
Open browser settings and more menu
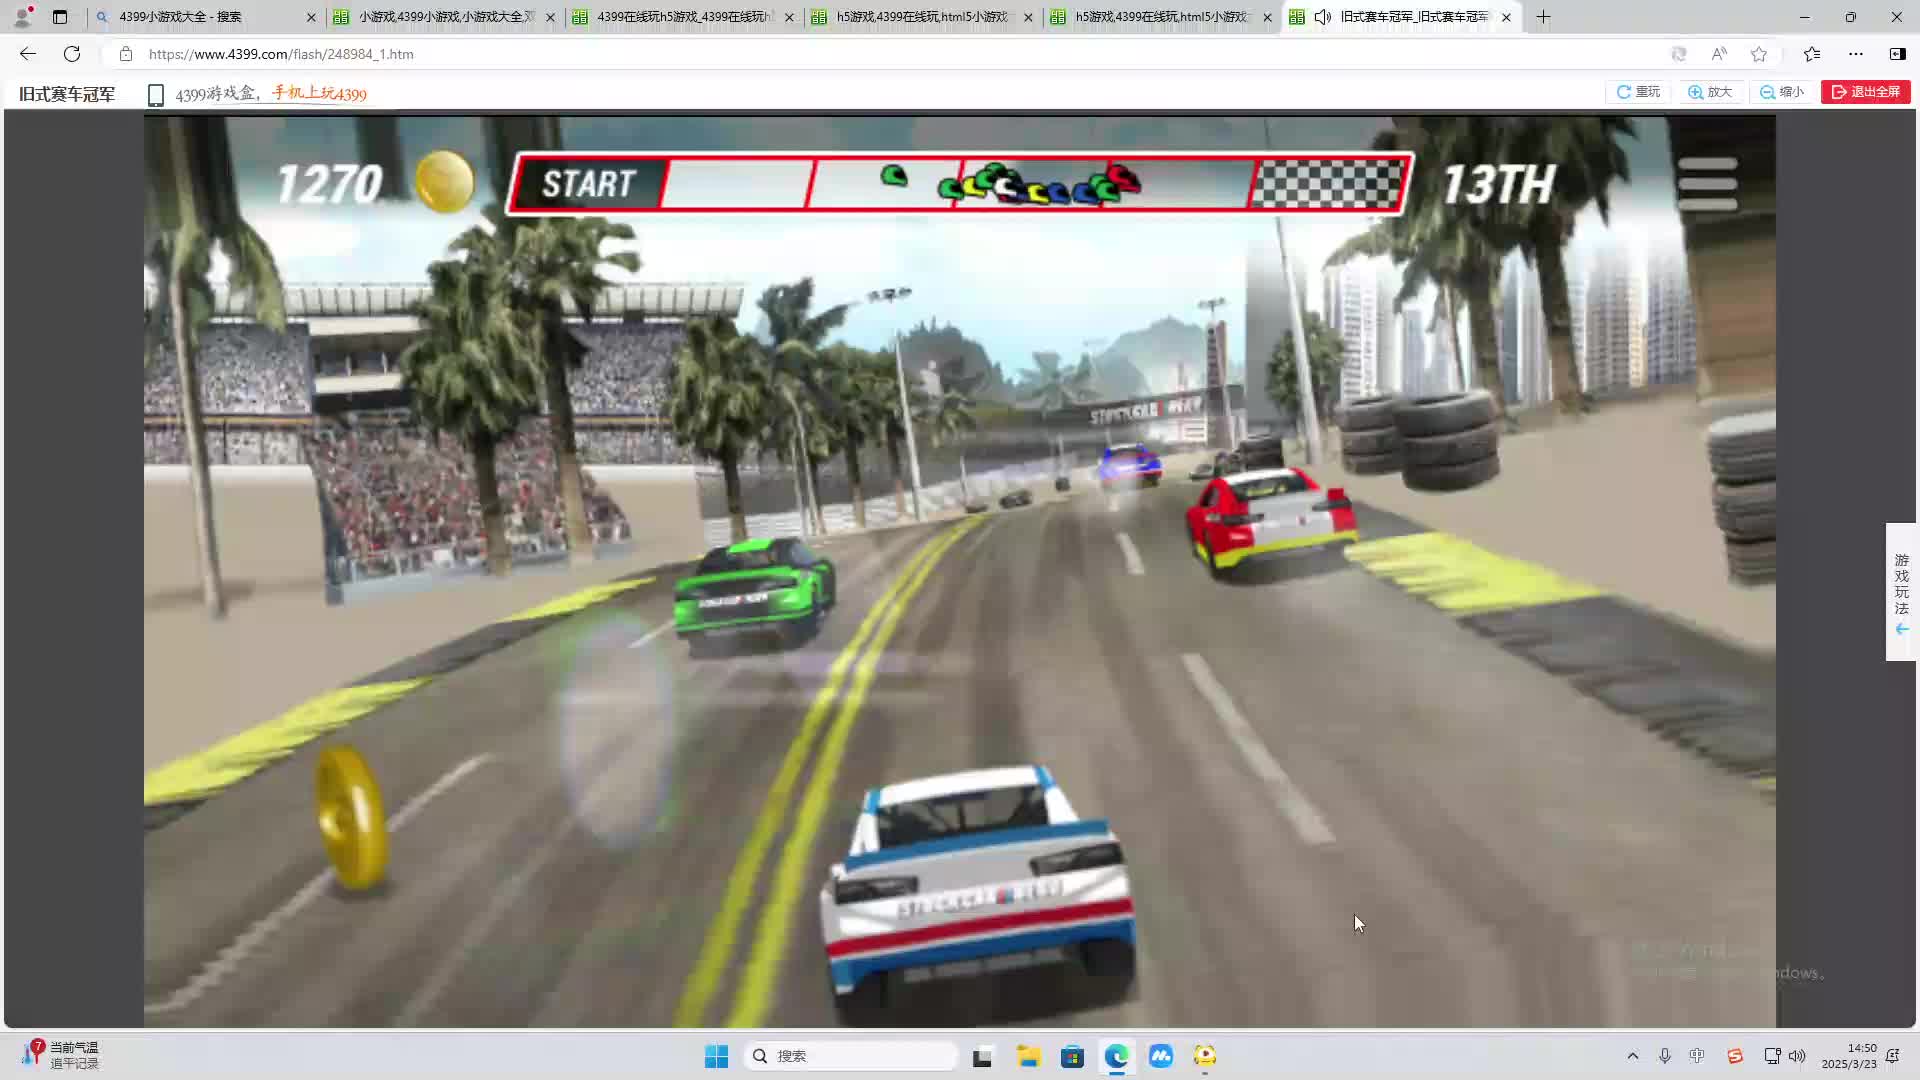tap(1856, 54)
